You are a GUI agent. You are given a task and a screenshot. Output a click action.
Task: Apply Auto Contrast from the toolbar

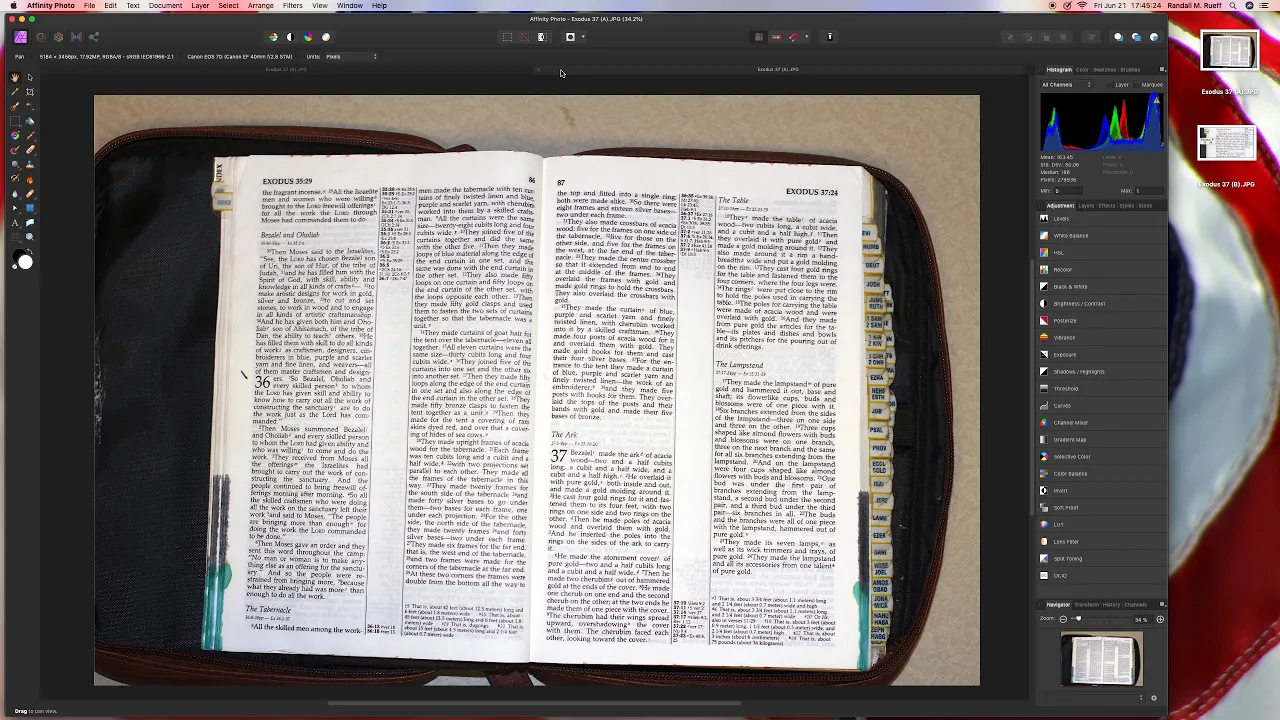click(x=290, y=37)
